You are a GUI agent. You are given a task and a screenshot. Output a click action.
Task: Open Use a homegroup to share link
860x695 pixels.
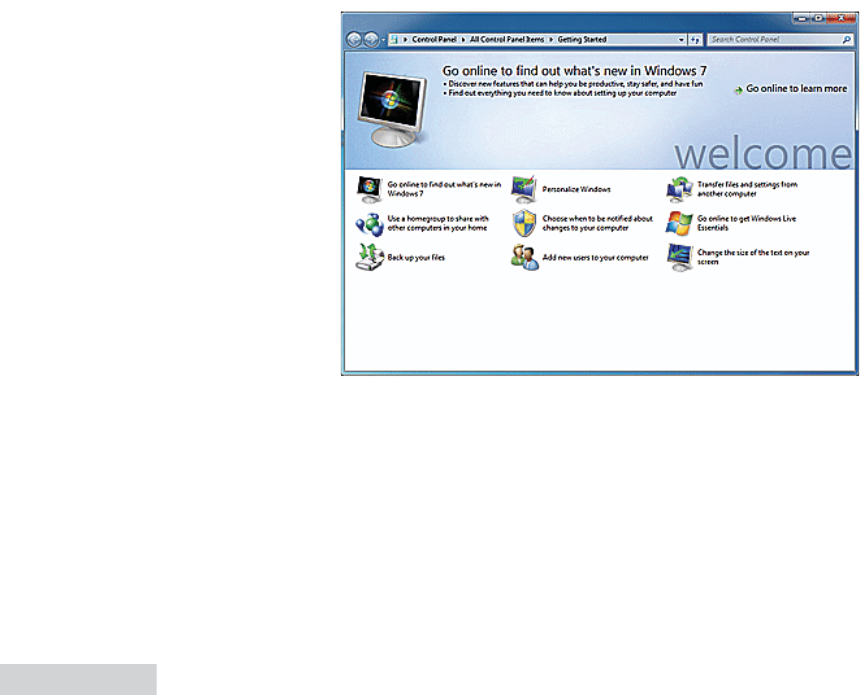click(438, 223)
